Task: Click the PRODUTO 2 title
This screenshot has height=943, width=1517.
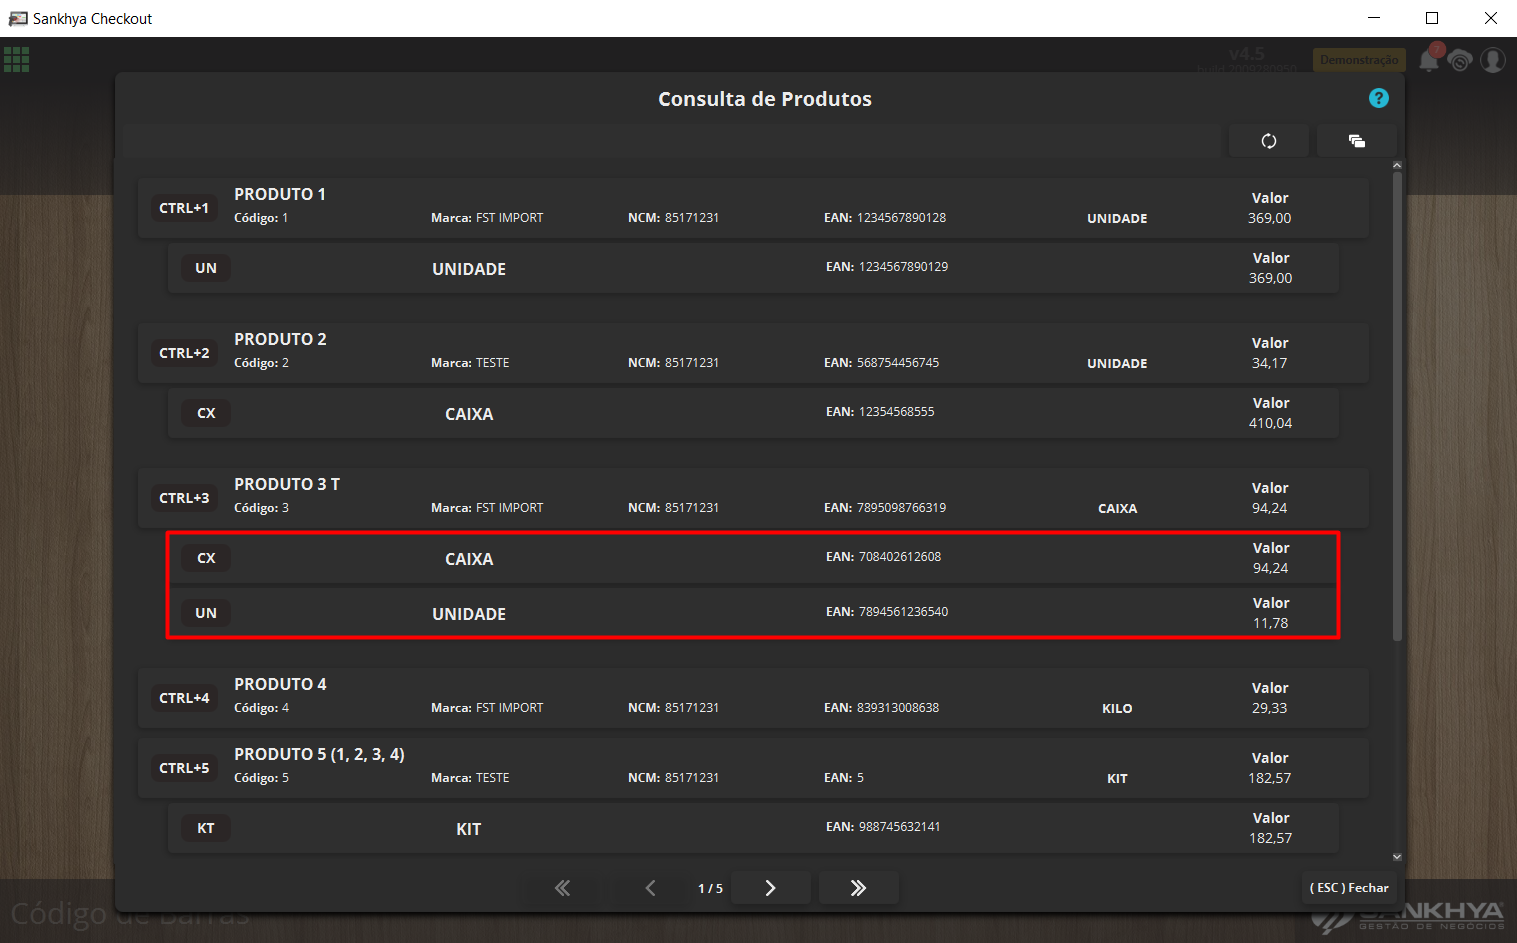Action: point(280,339)
